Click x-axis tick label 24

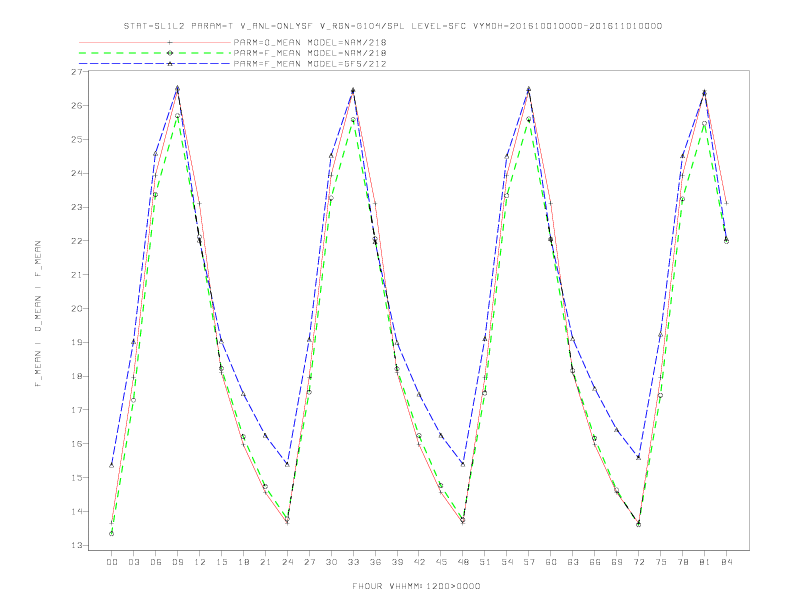287,562
